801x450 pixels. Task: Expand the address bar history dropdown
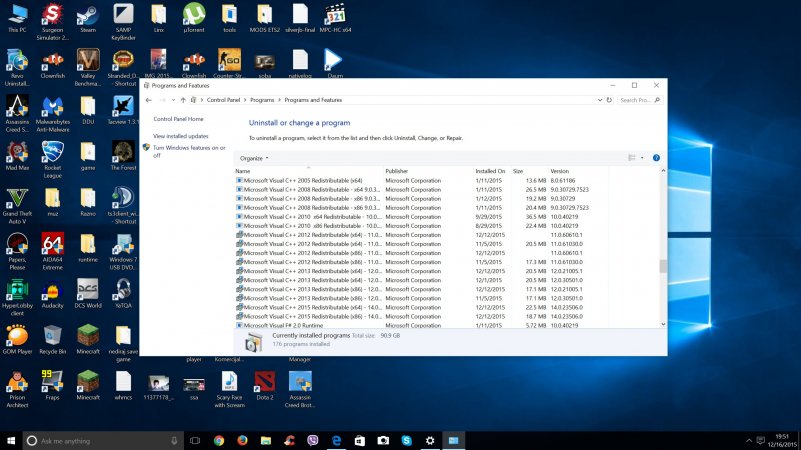(599, 100)
